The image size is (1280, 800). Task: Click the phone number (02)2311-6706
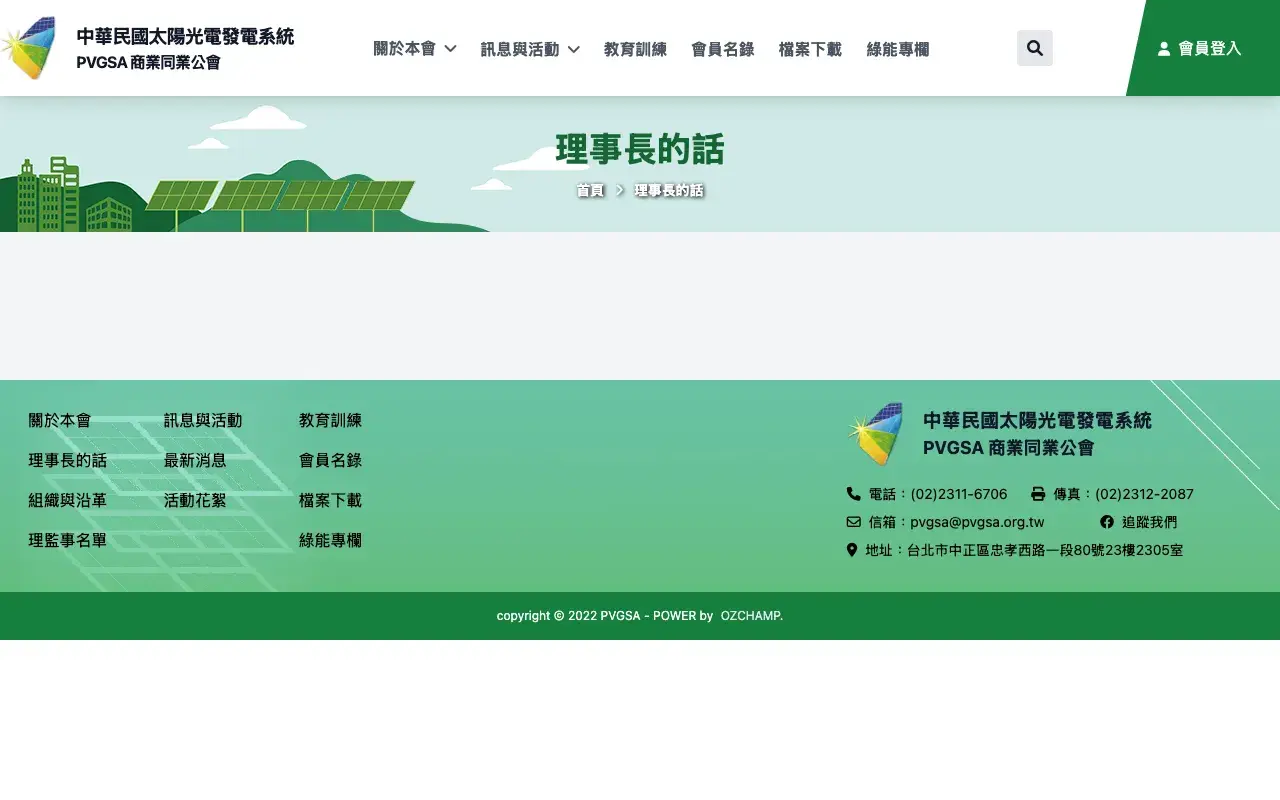[959, 494]
